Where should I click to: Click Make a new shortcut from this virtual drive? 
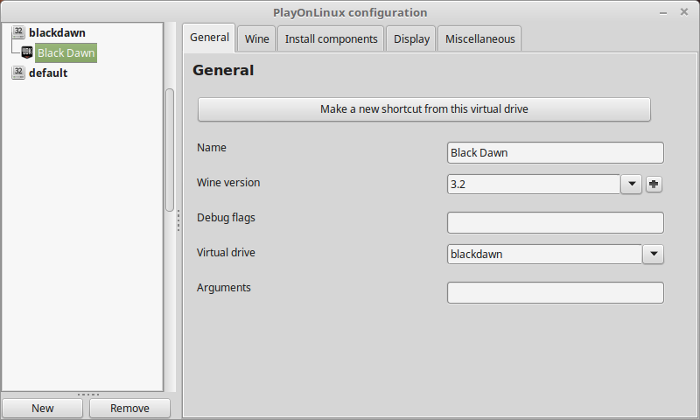[x=424, y=109]
